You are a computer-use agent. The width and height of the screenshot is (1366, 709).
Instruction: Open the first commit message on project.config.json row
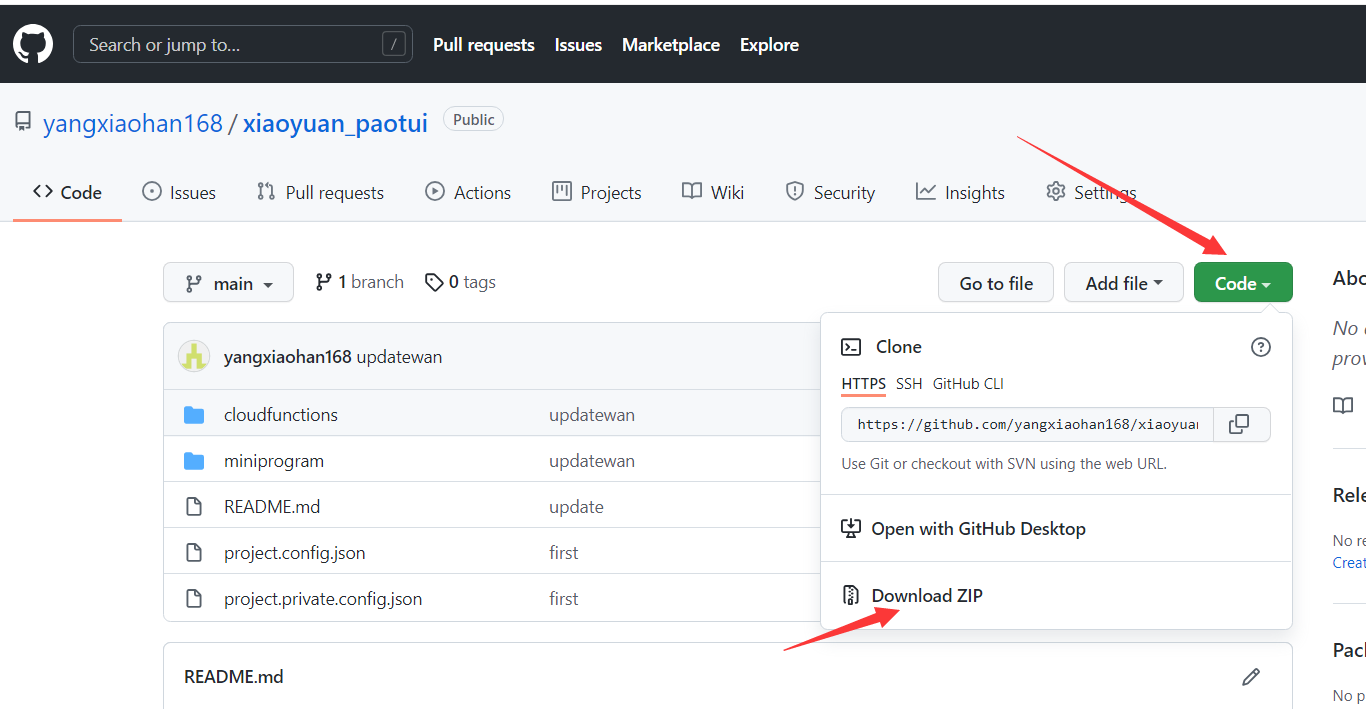pos(564,552)
